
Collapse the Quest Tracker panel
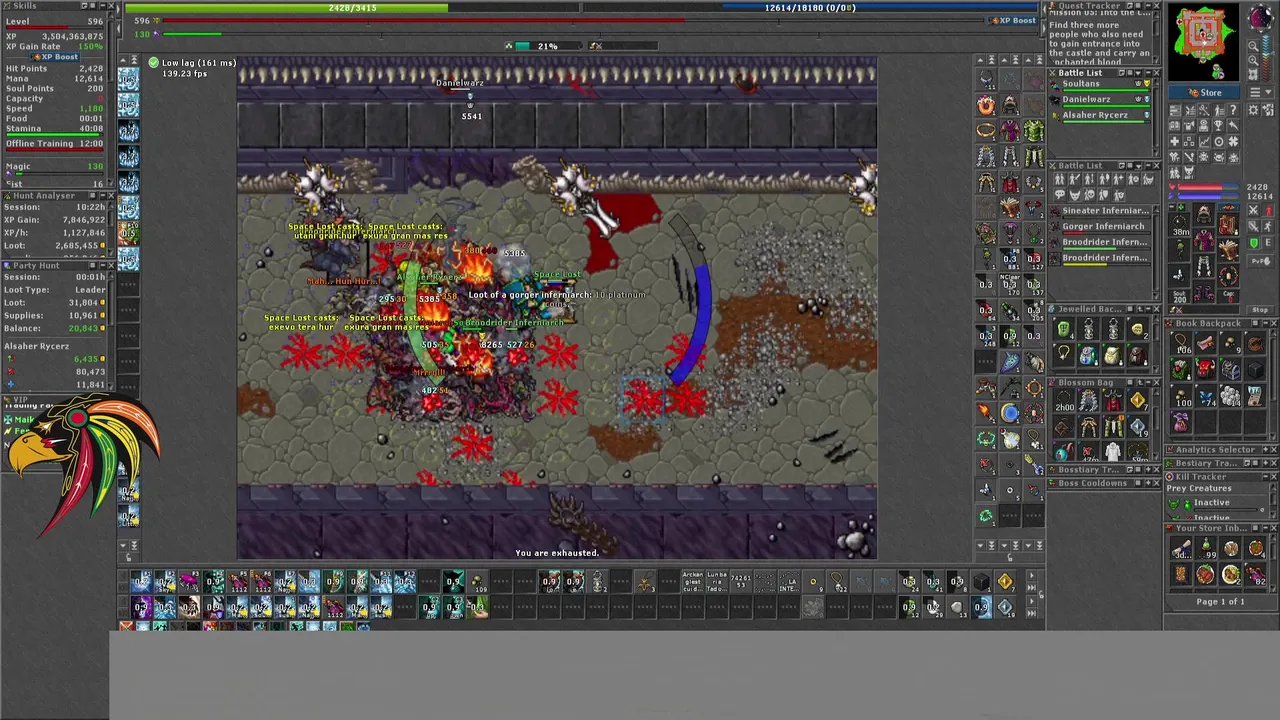(1148, 6)
